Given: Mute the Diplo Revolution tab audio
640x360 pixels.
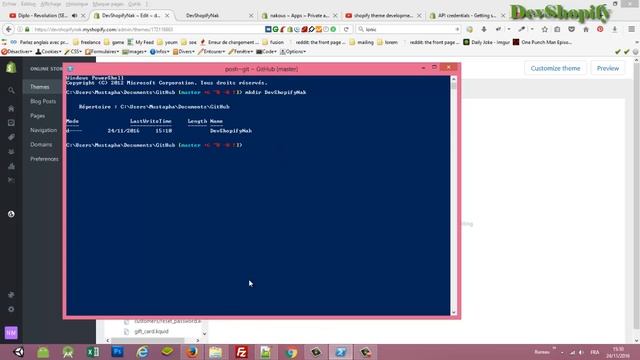Looking at the screenshot, I should coord(75,16).
